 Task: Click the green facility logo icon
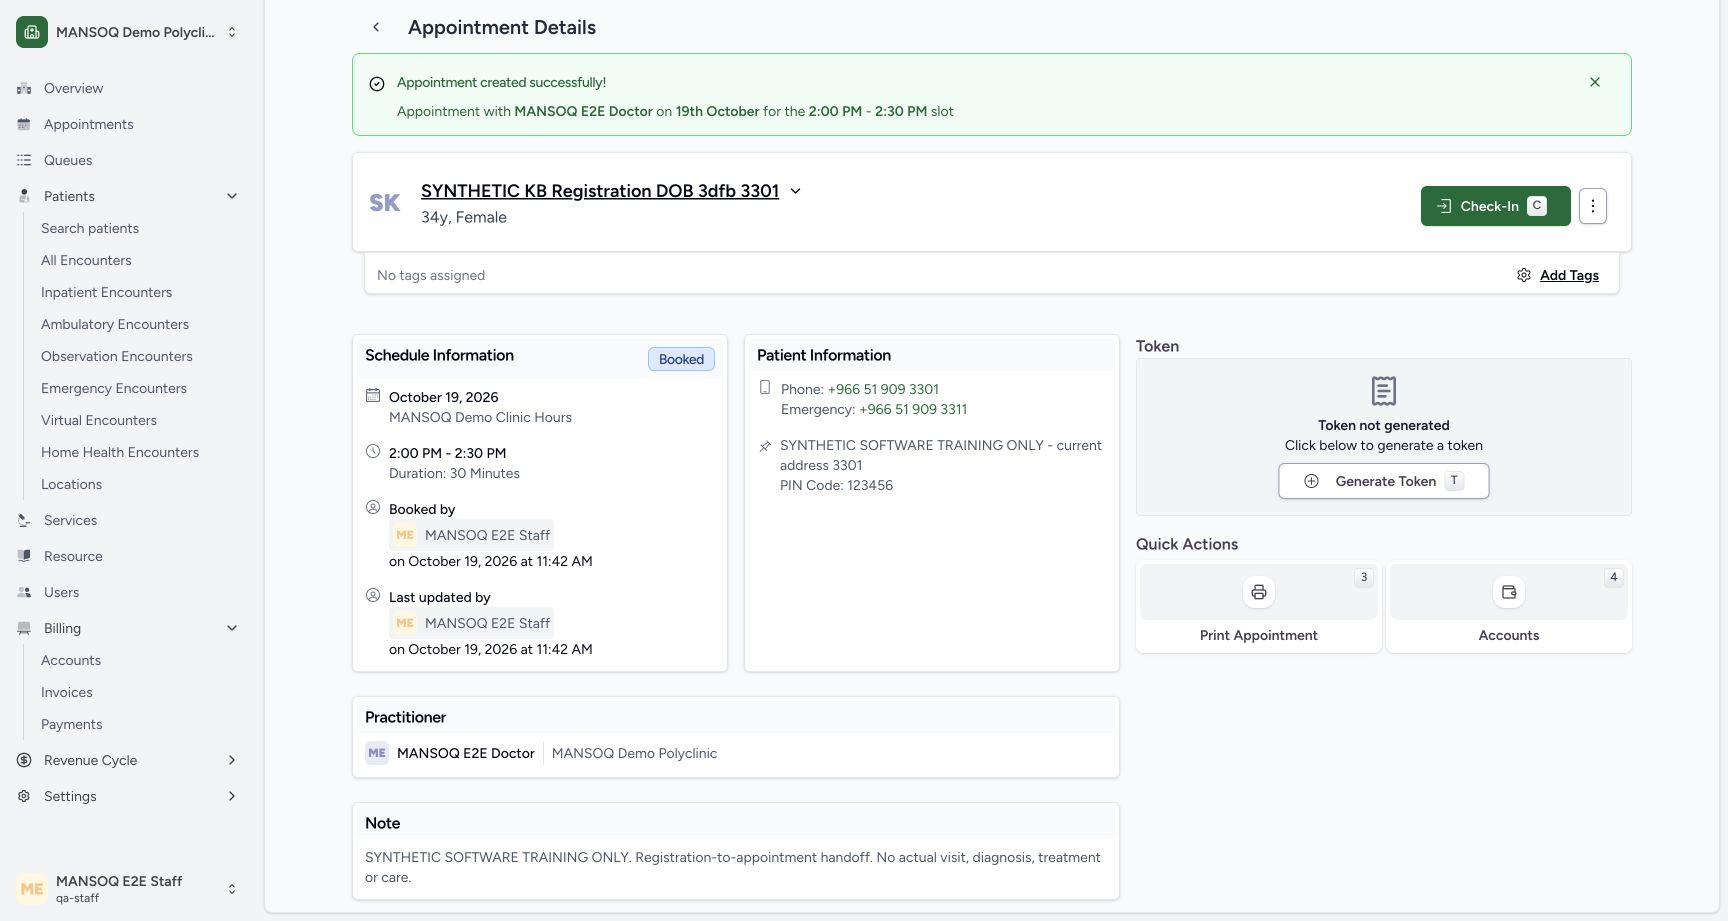(32, 32)
